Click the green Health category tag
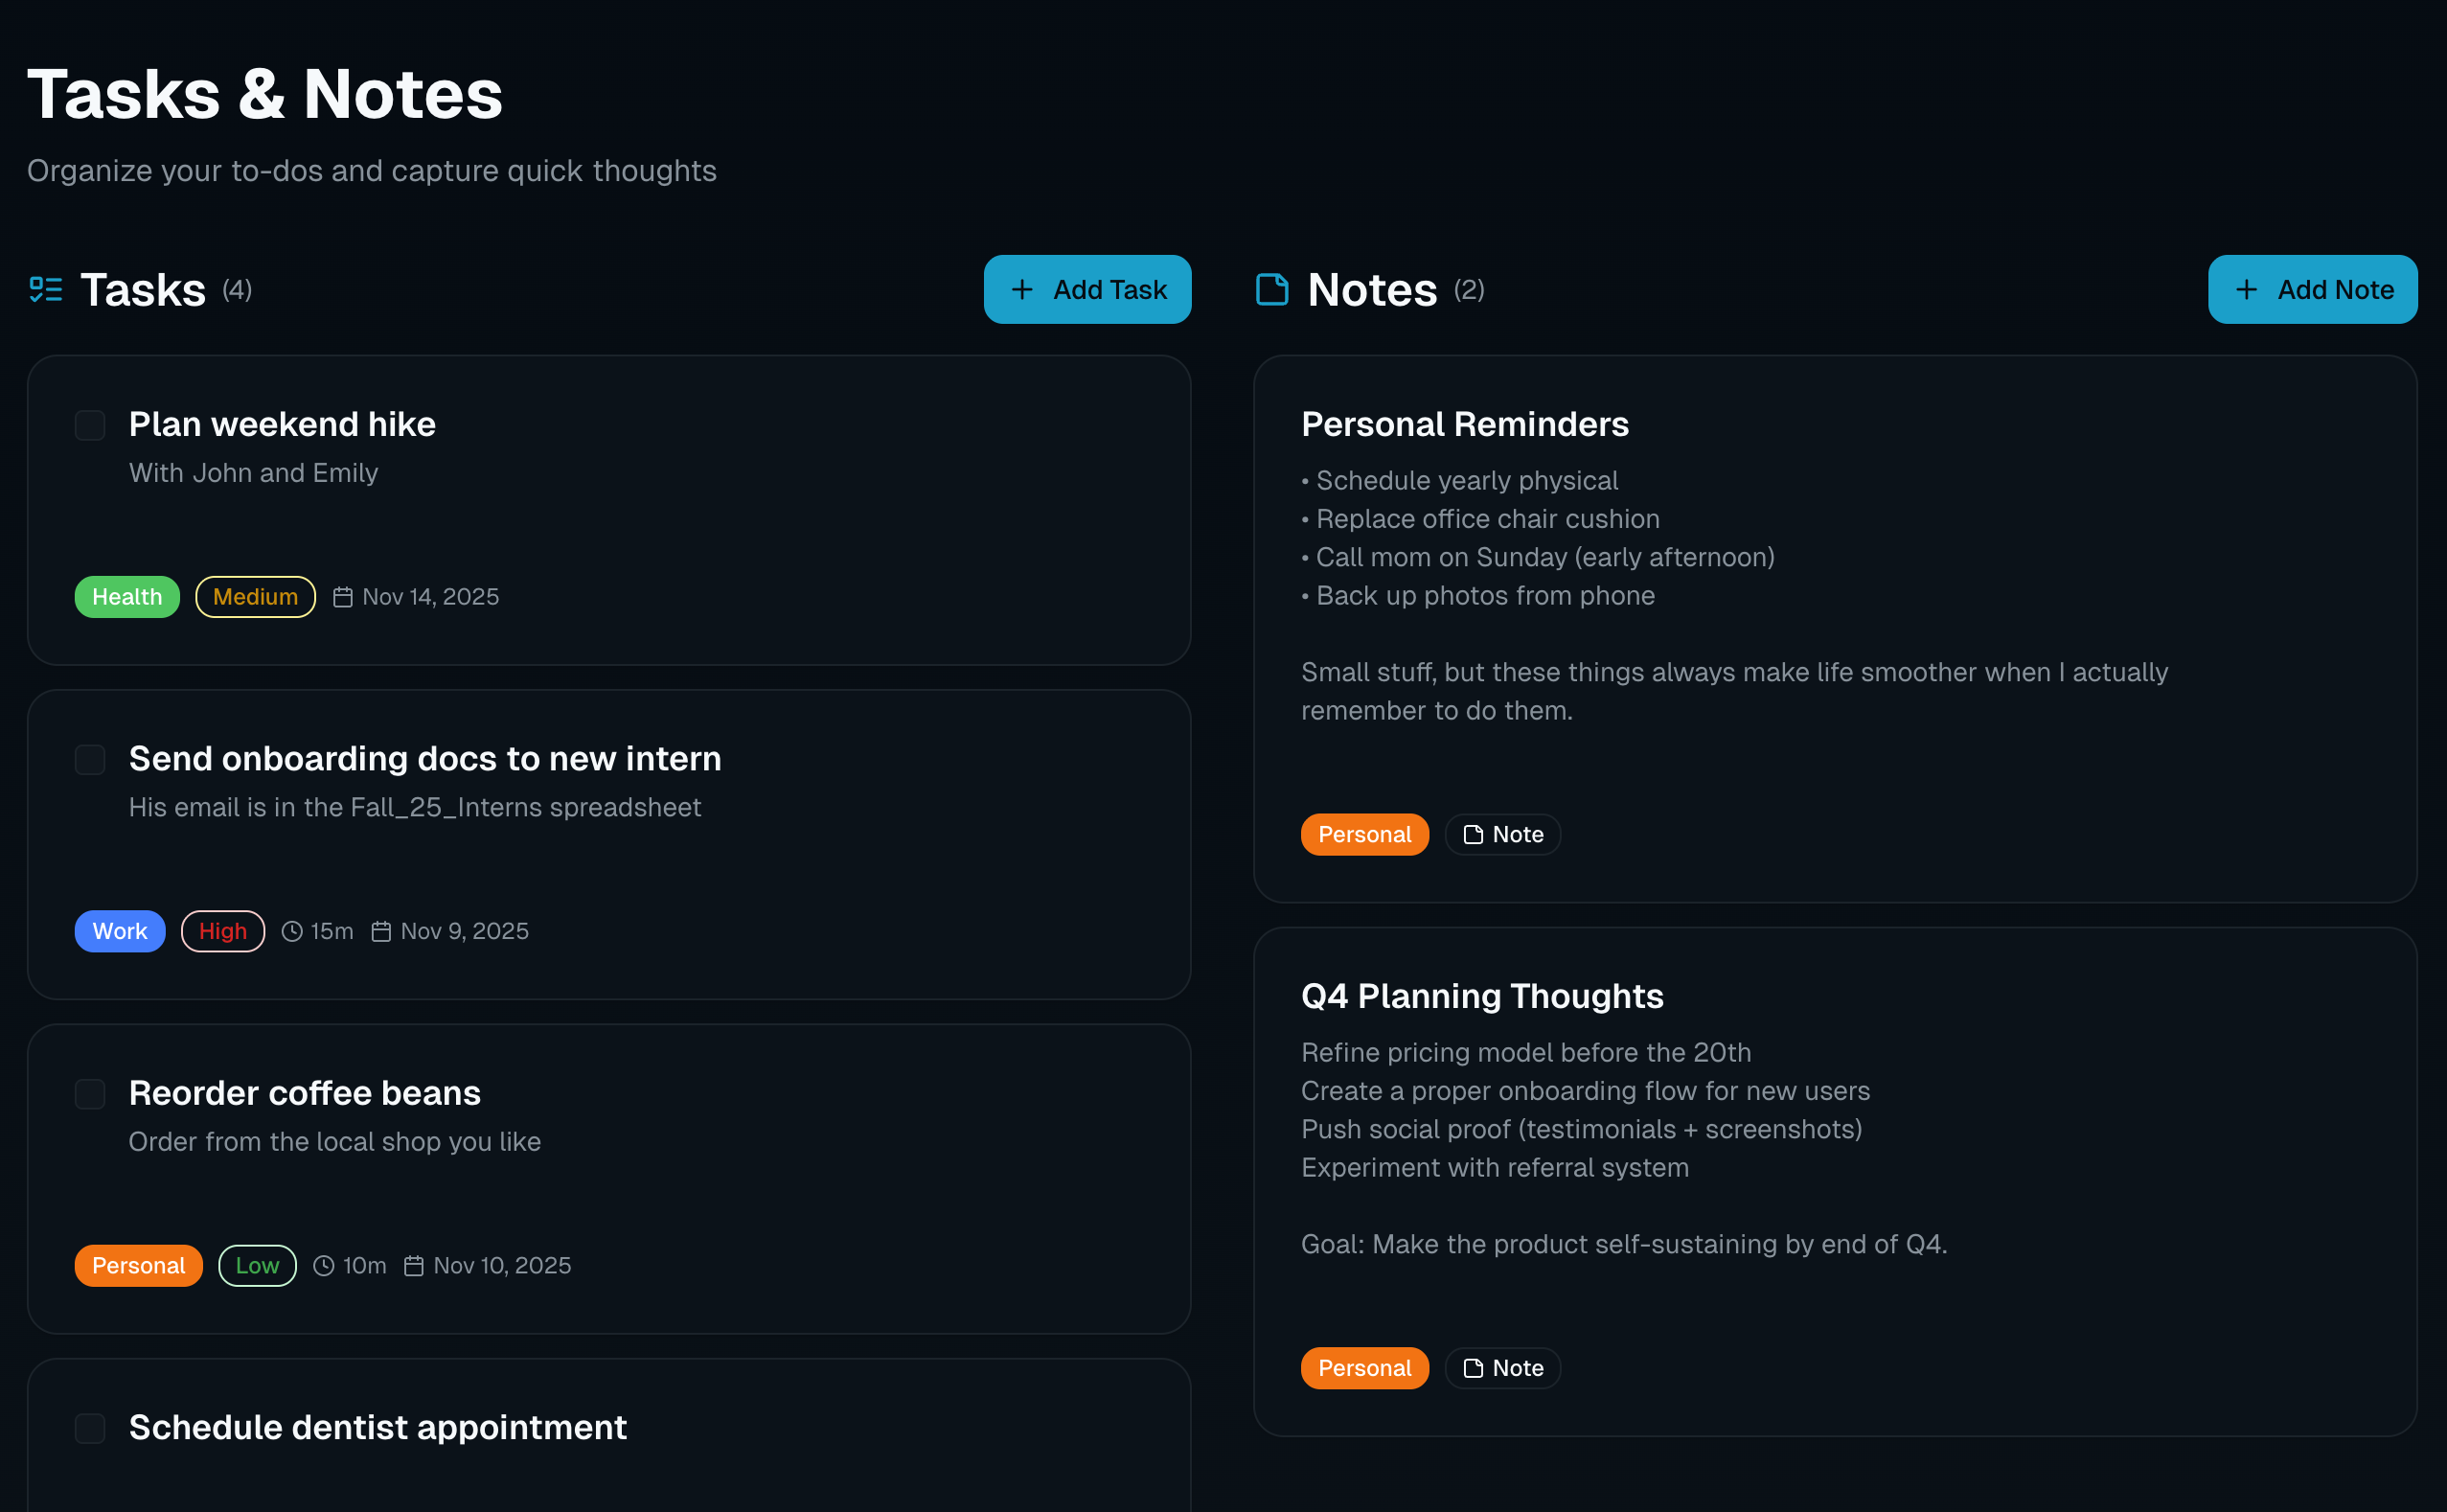 click(x=127, y=597)
